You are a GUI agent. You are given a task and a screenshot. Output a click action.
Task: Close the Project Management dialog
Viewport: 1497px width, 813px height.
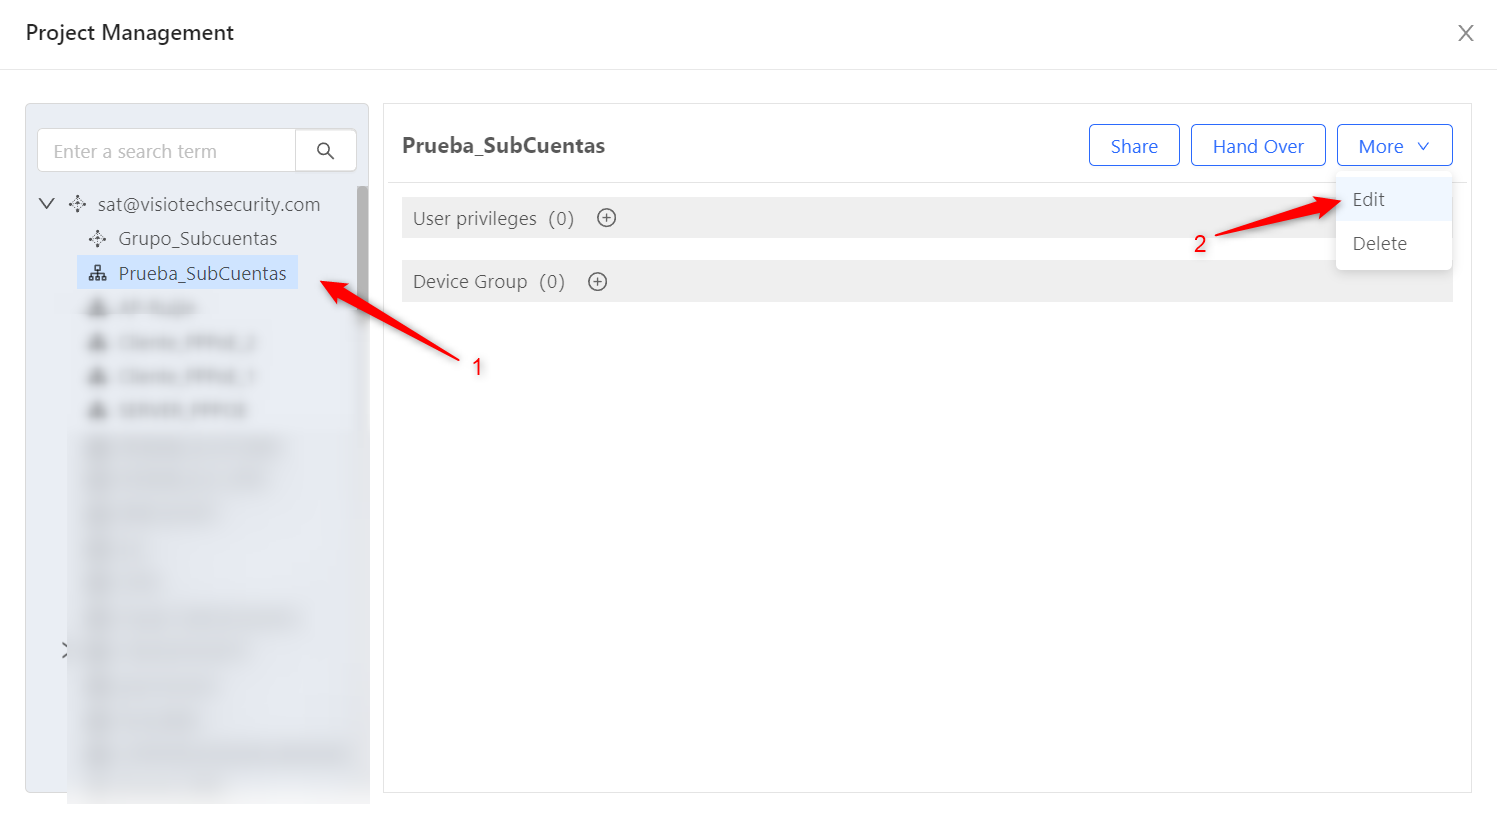coord(1466,33)
